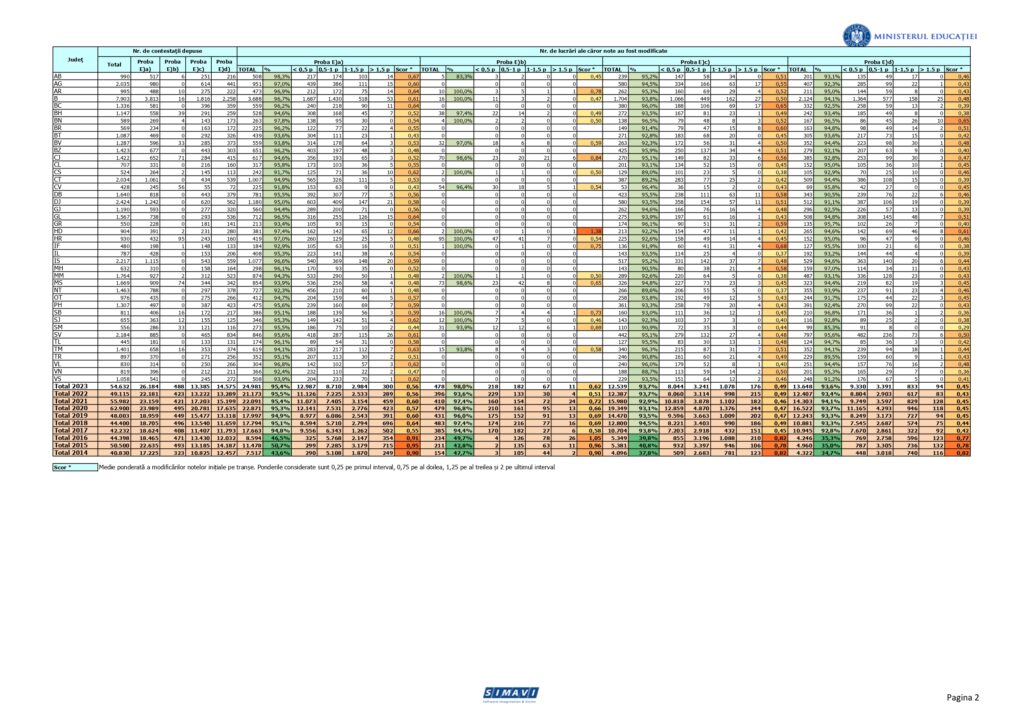
Task: Click the Total column header under contestații
Action: [x=115, y=64]
